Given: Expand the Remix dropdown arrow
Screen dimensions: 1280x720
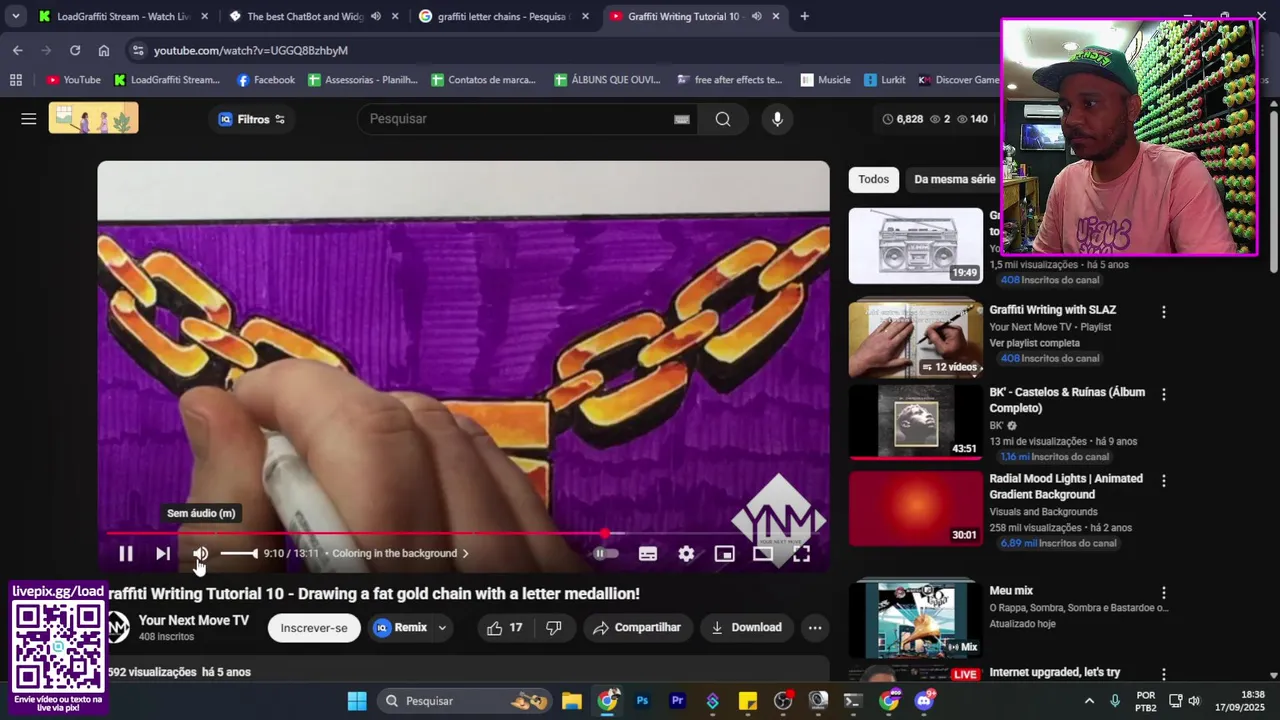Looking at the screenshot, I should click(x=442, y=628).
